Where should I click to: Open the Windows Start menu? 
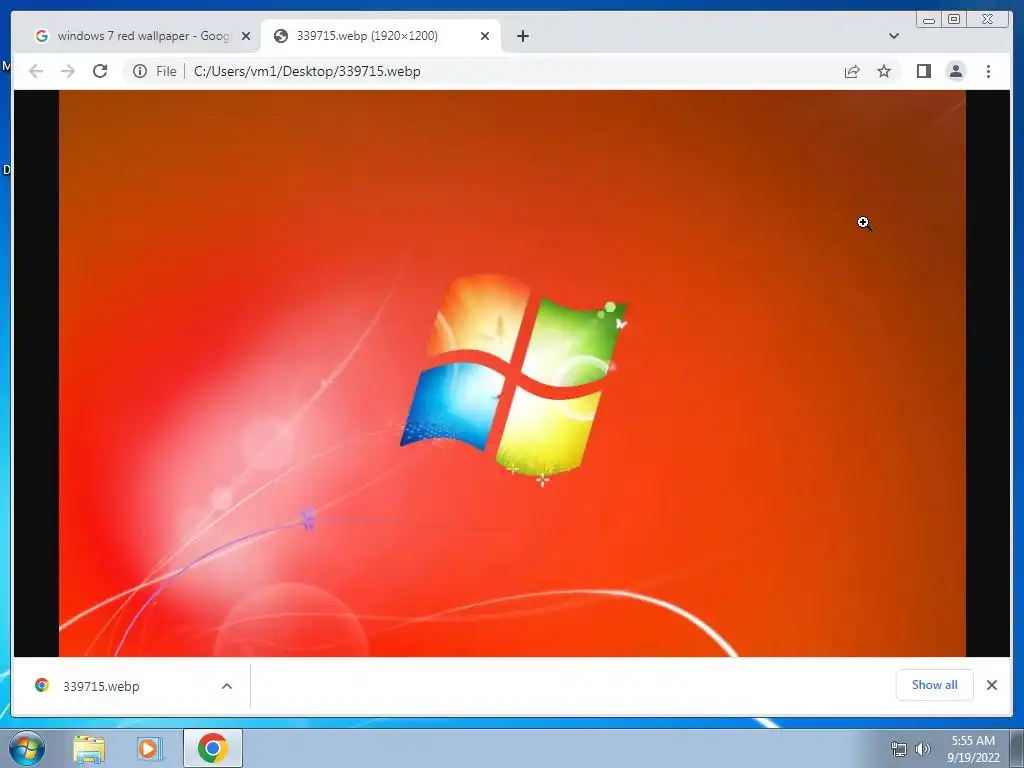[27, 748]
